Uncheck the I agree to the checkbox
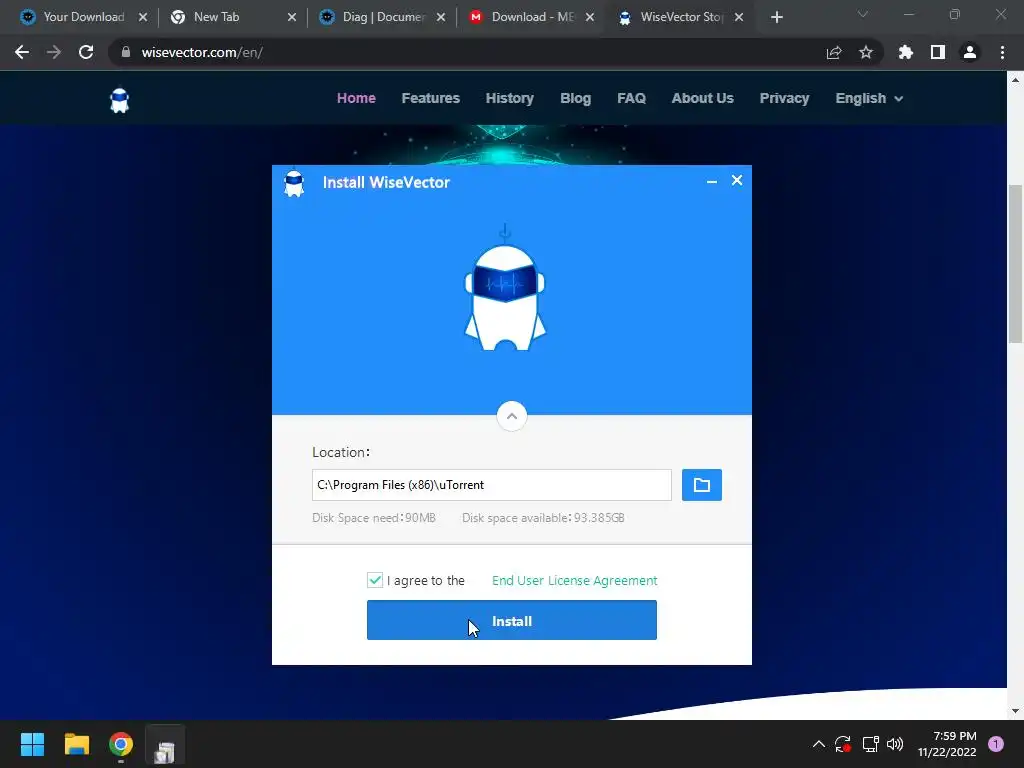The height and width of the screenshot is (768, 1024). tap(375, 580)
